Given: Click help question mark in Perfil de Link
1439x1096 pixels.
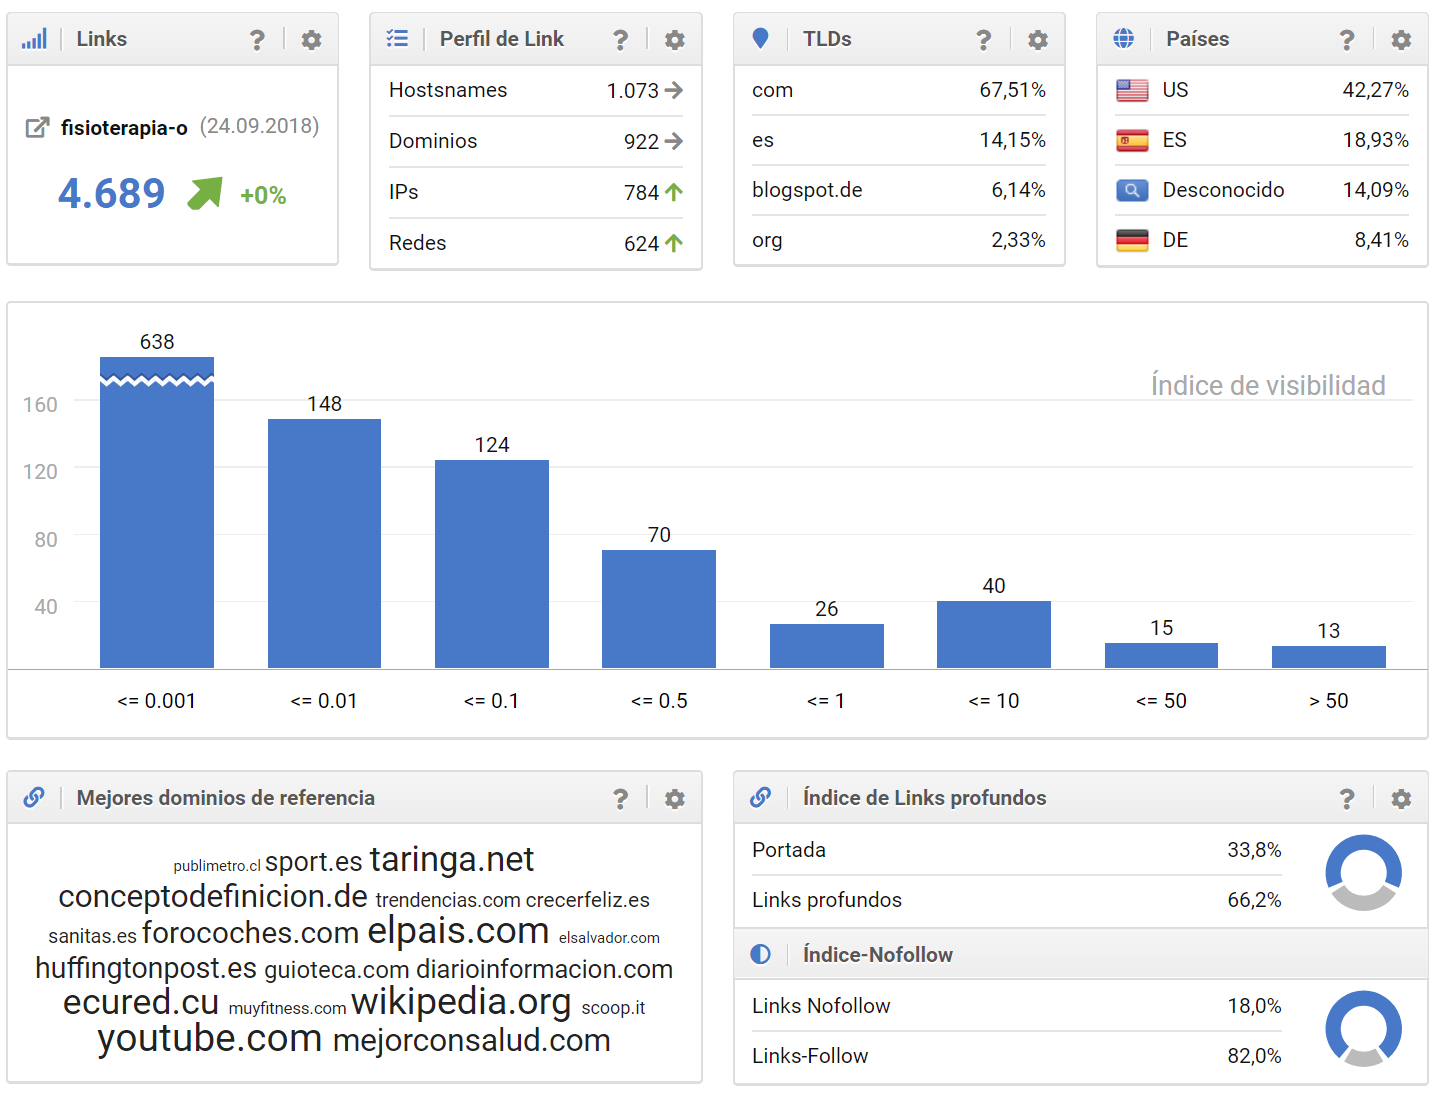Looking at the screenshot, I should [620, 40].
